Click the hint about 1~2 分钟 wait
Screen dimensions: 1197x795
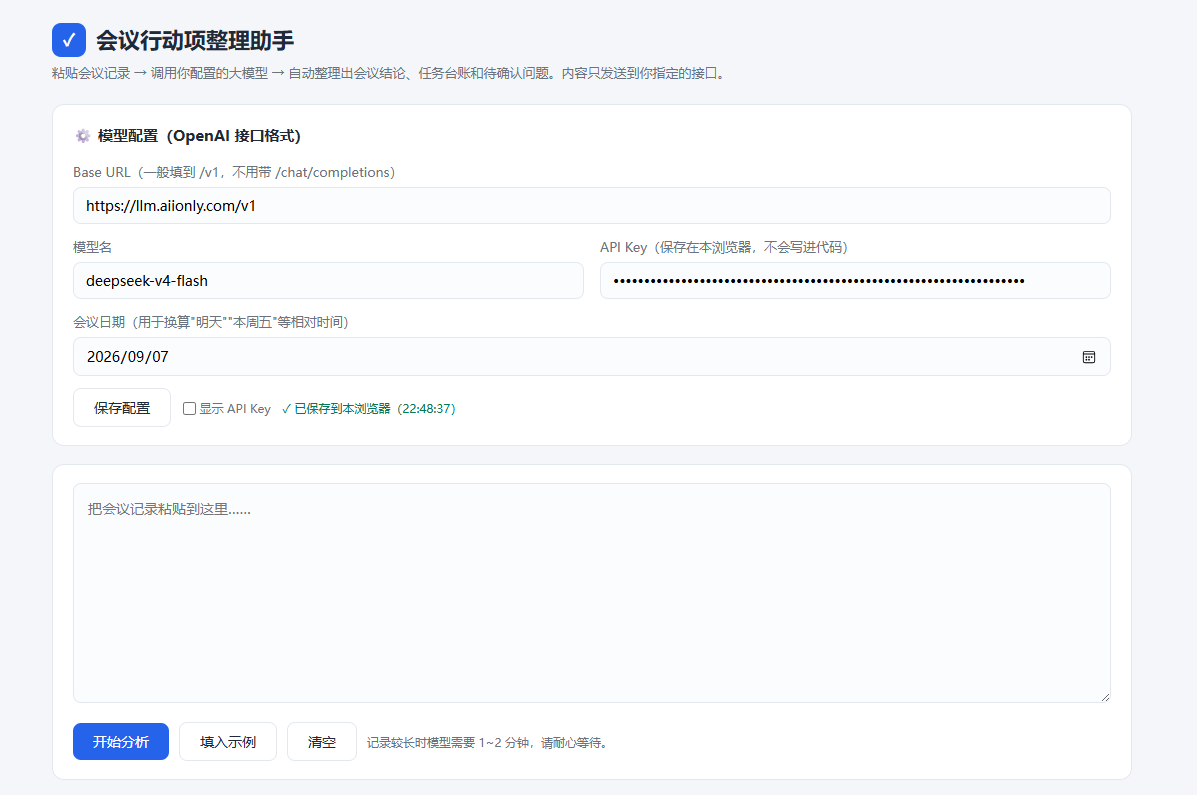click(487, 742)
